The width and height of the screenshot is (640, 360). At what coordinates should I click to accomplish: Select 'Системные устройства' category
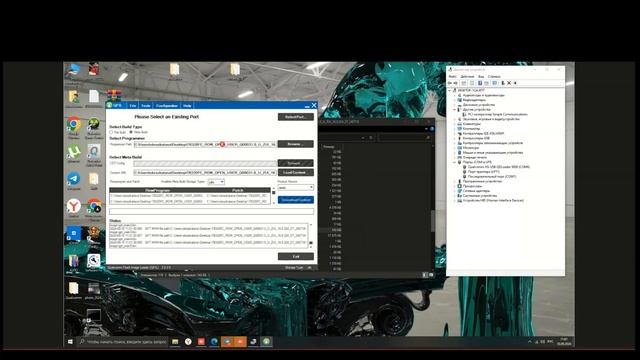click(x=480, y=196)
